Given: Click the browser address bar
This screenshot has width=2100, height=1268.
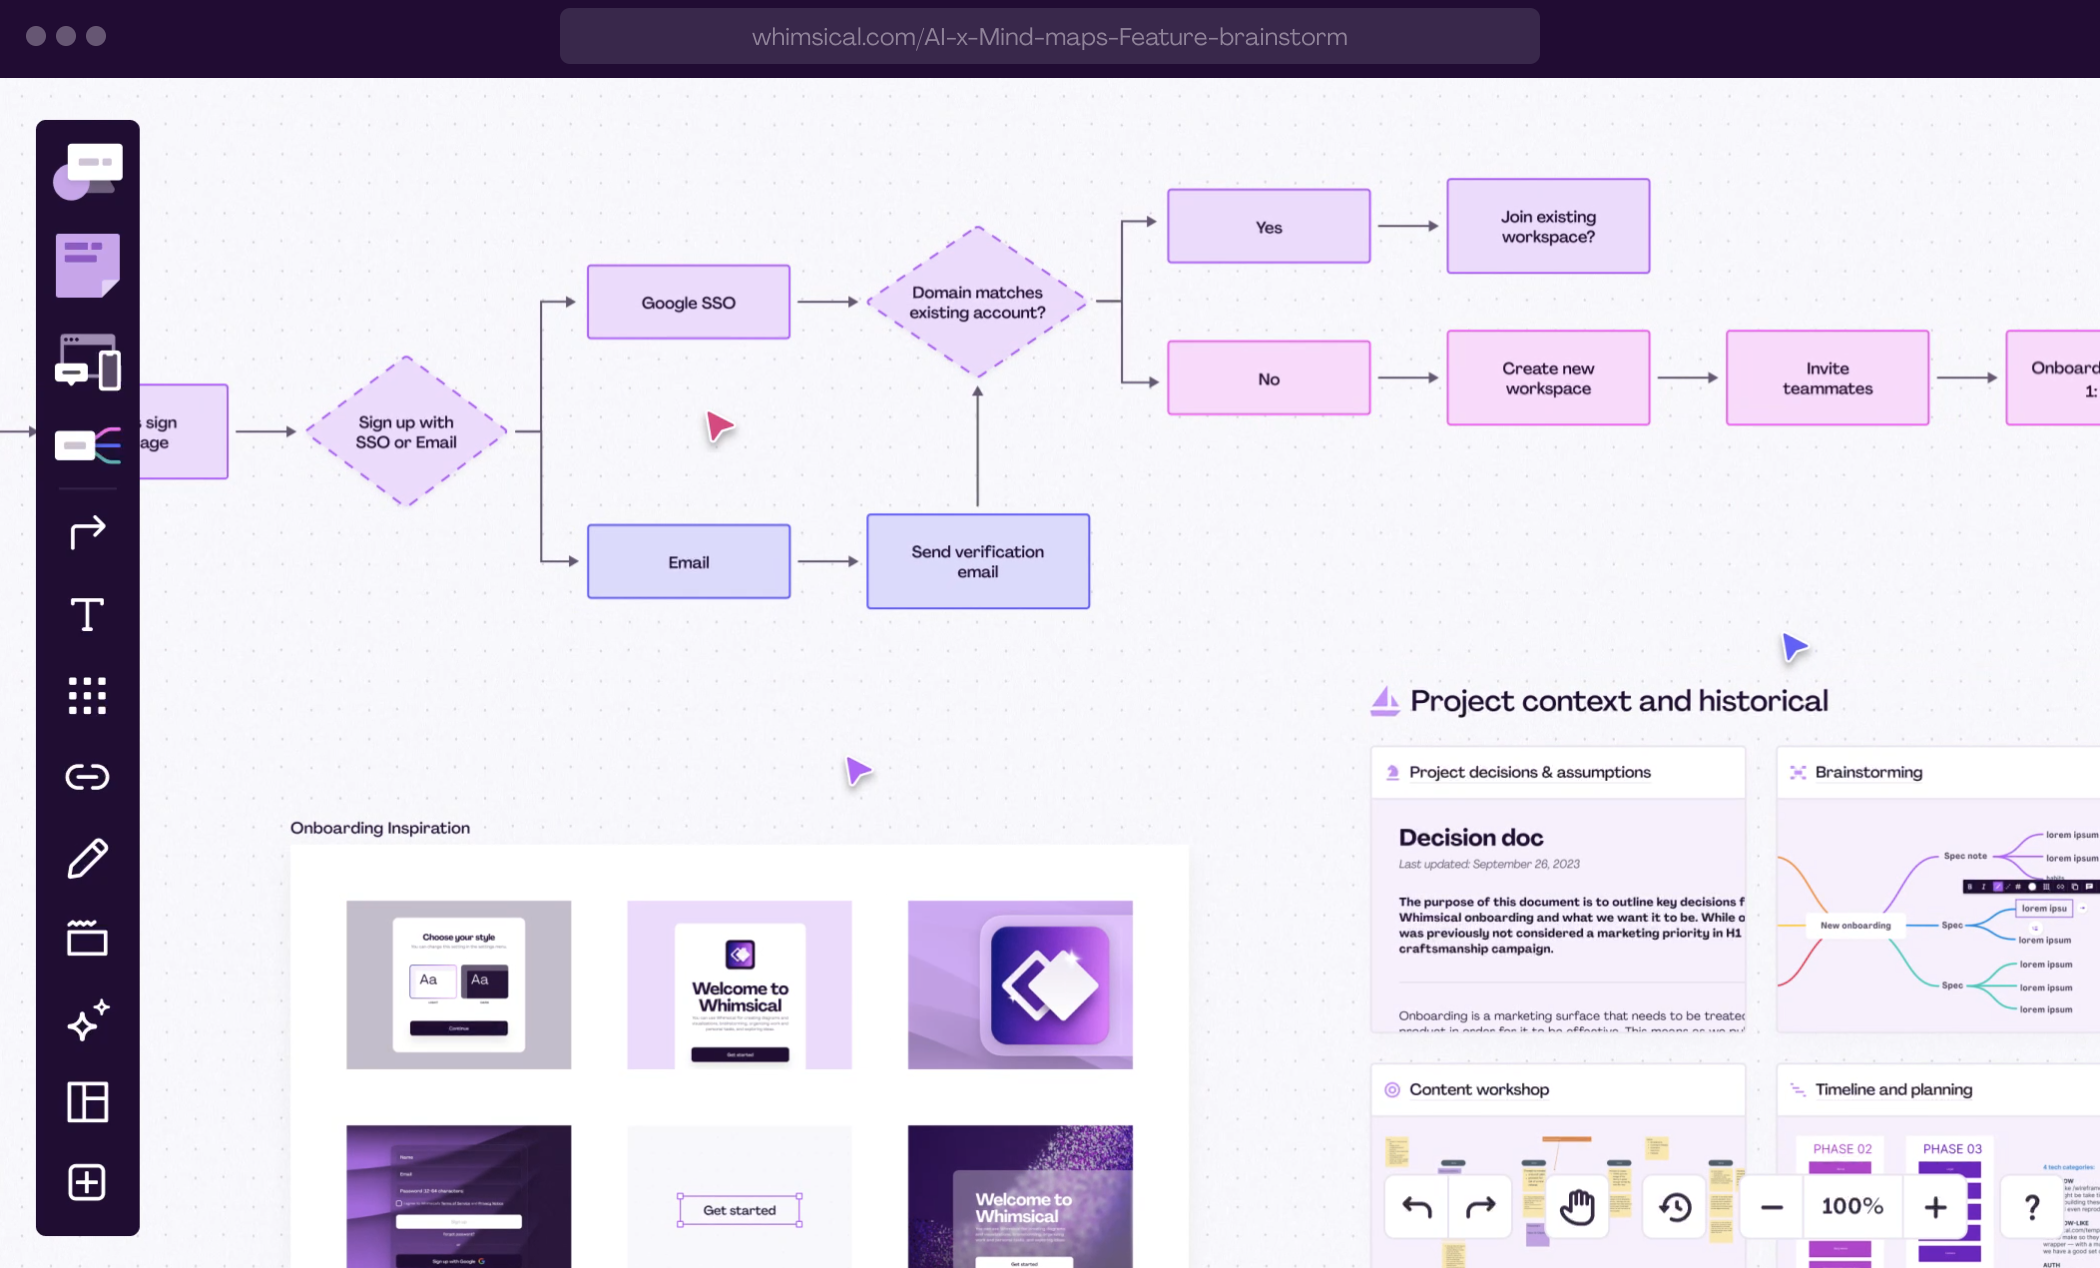Looking at the screenshot, I should [1049, 37].
